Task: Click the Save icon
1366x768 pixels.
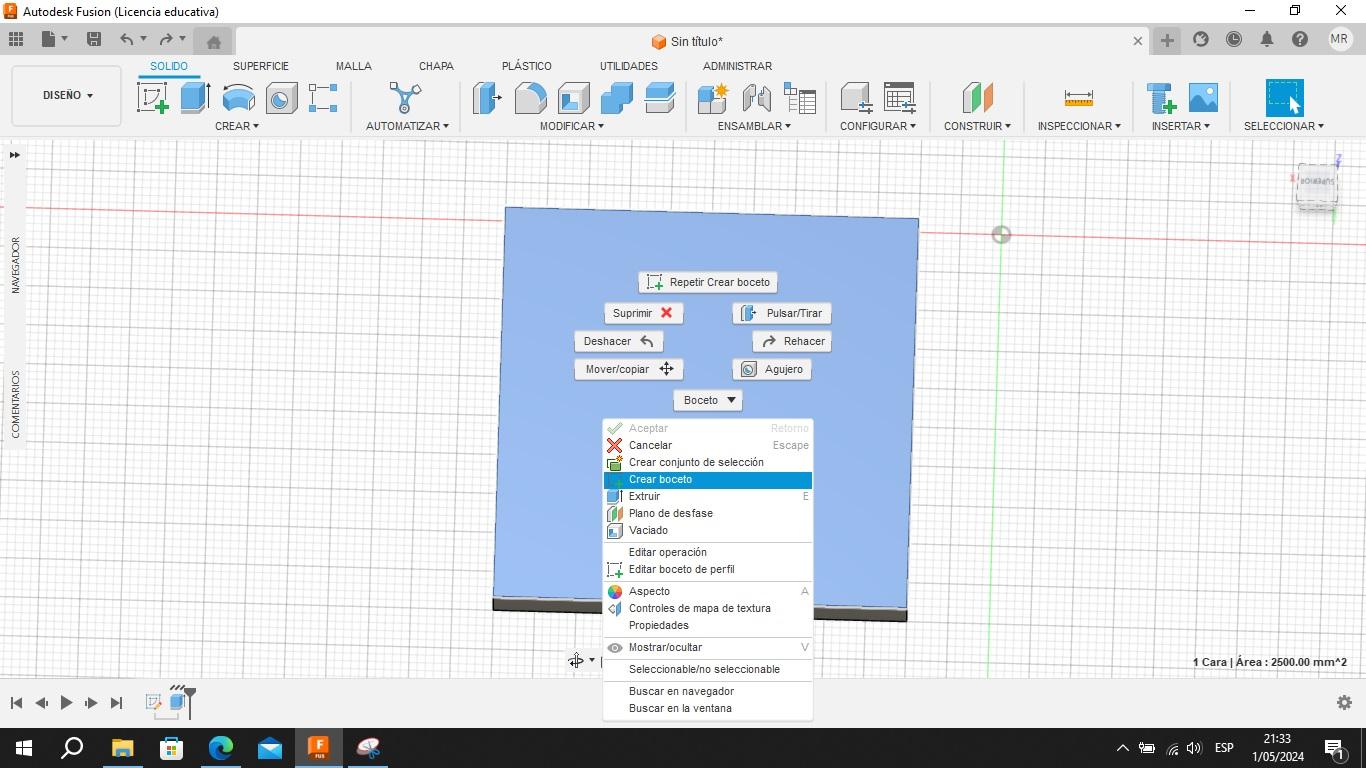Action: tap(94, 39)
